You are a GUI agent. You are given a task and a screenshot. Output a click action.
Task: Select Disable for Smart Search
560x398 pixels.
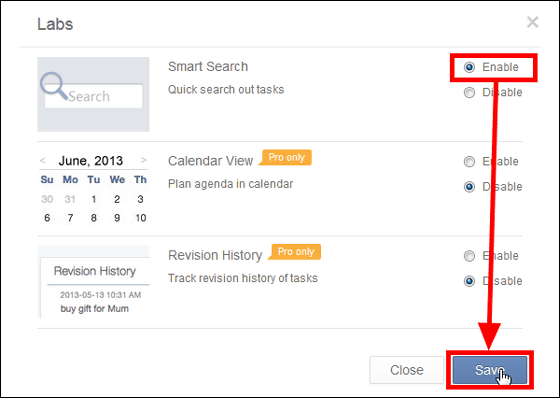click(x=469, y=93)
